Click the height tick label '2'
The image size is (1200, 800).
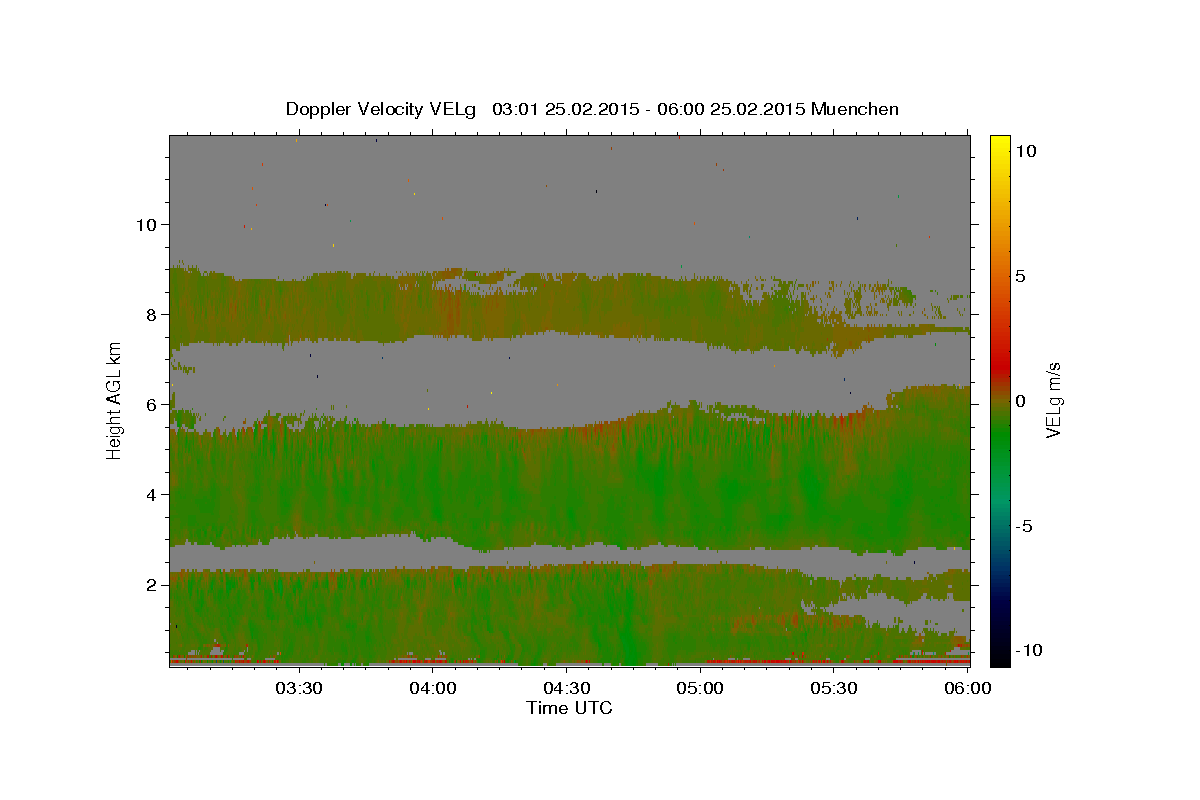click(151, 584)
